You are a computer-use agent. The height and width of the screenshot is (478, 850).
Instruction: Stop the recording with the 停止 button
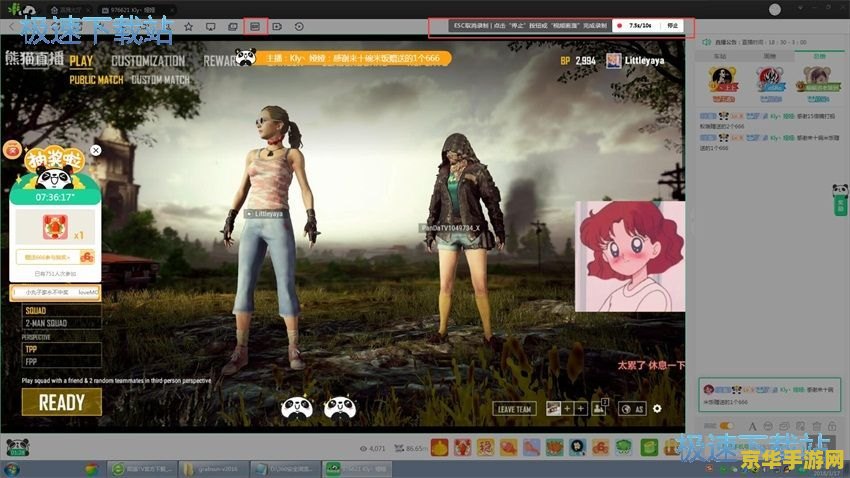[673, 25]
